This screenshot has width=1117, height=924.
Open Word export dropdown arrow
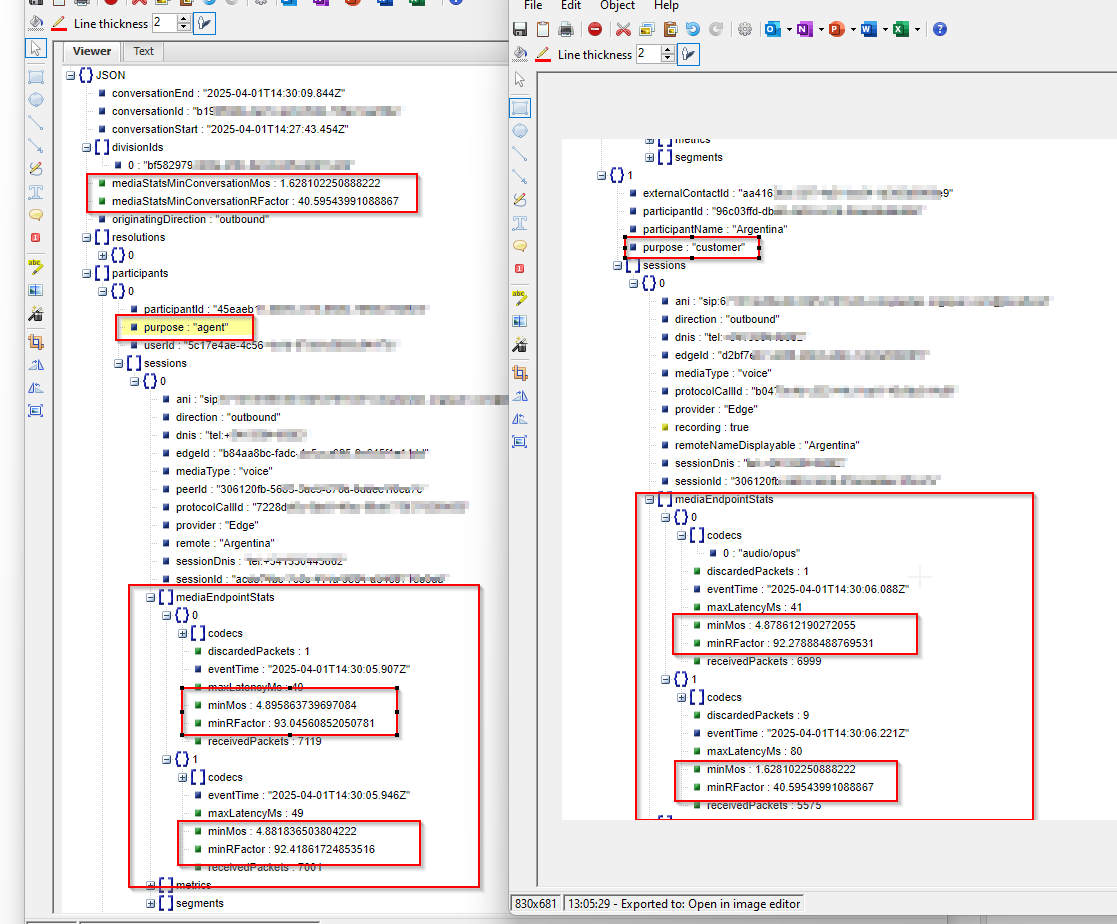(x=885, y=30)
